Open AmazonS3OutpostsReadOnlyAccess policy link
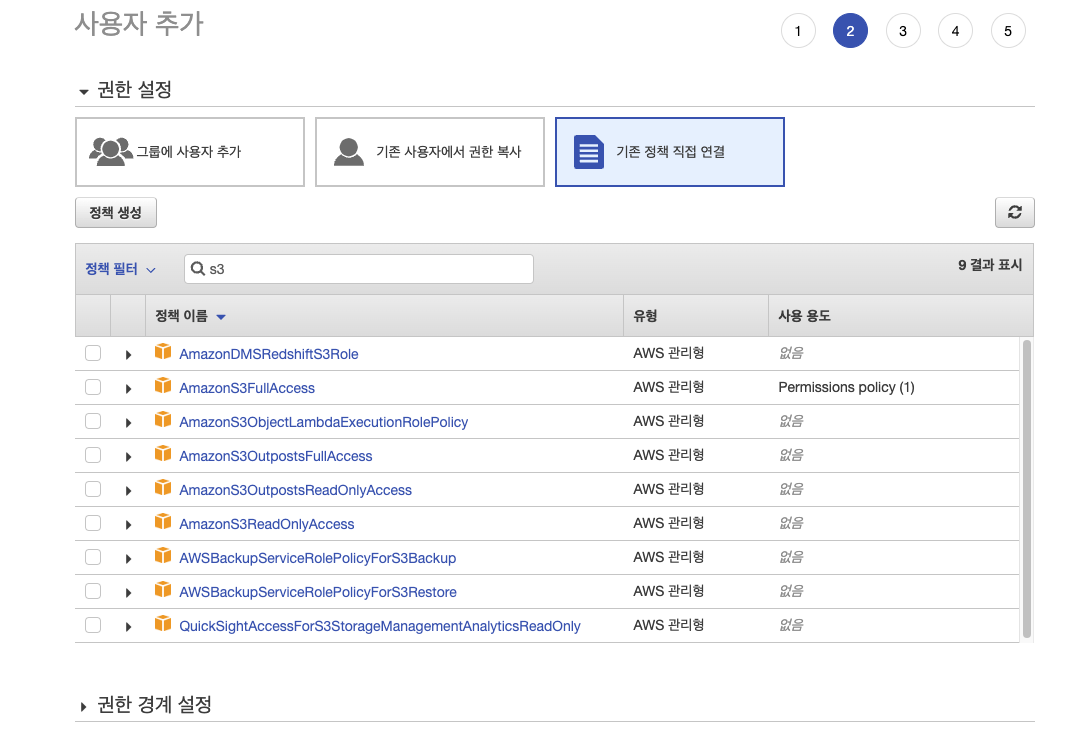The image size is (1086, 740). tap(295, 490)
